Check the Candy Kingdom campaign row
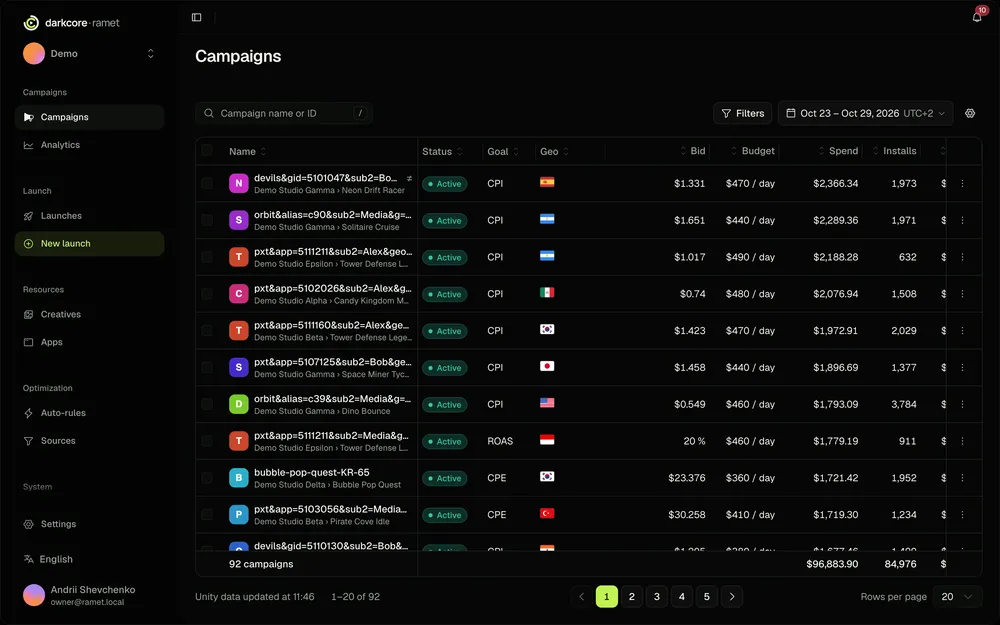 [x=207, y=294]
